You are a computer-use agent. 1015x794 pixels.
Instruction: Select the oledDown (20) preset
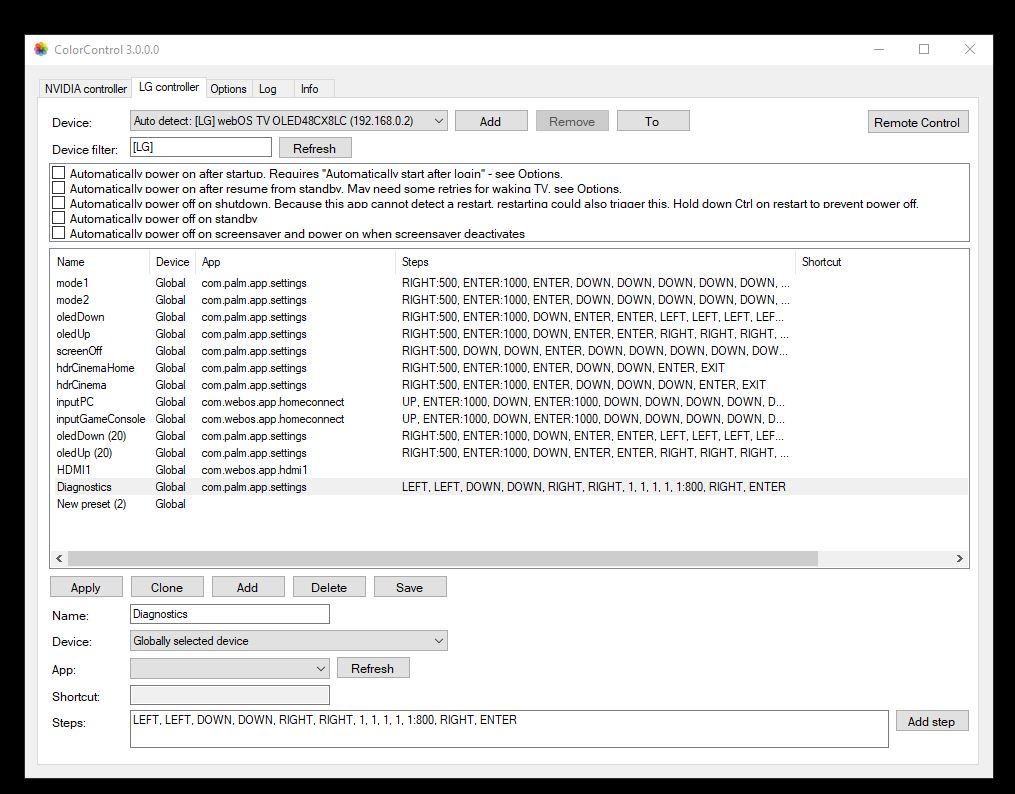pos(509,436)
